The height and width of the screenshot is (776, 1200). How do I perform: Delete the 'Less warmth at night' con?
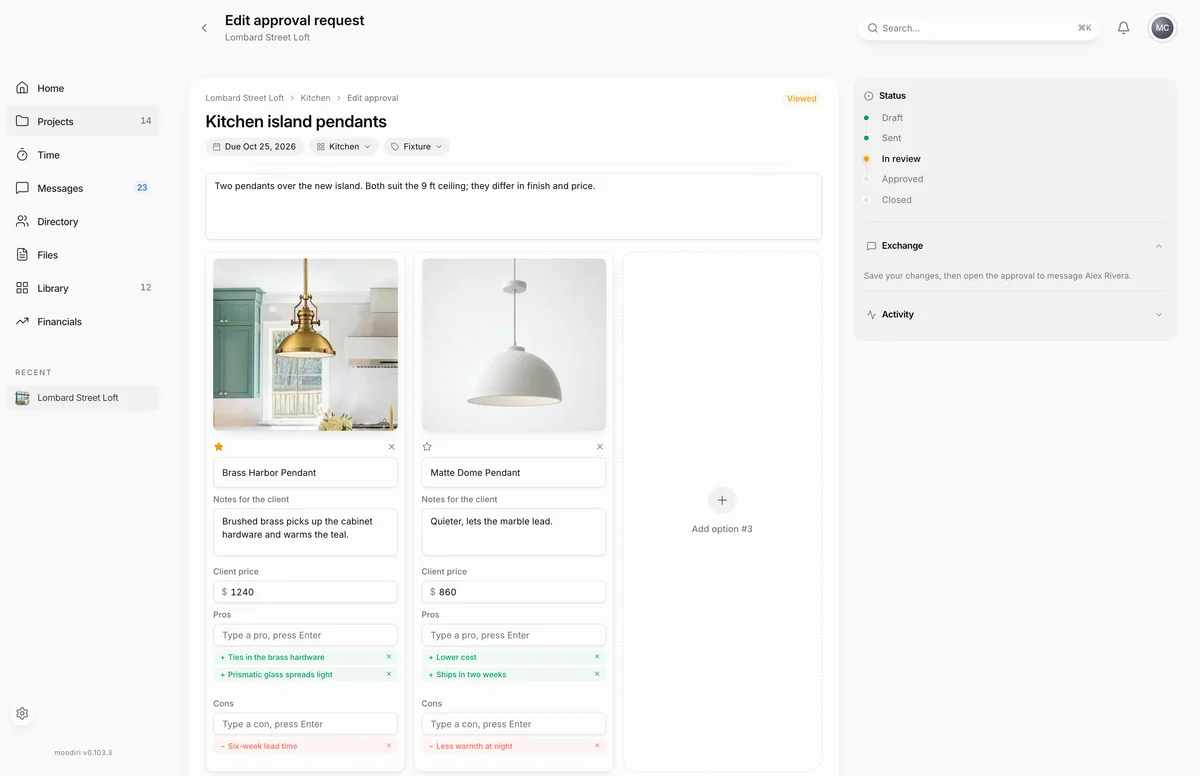[597, 746]
